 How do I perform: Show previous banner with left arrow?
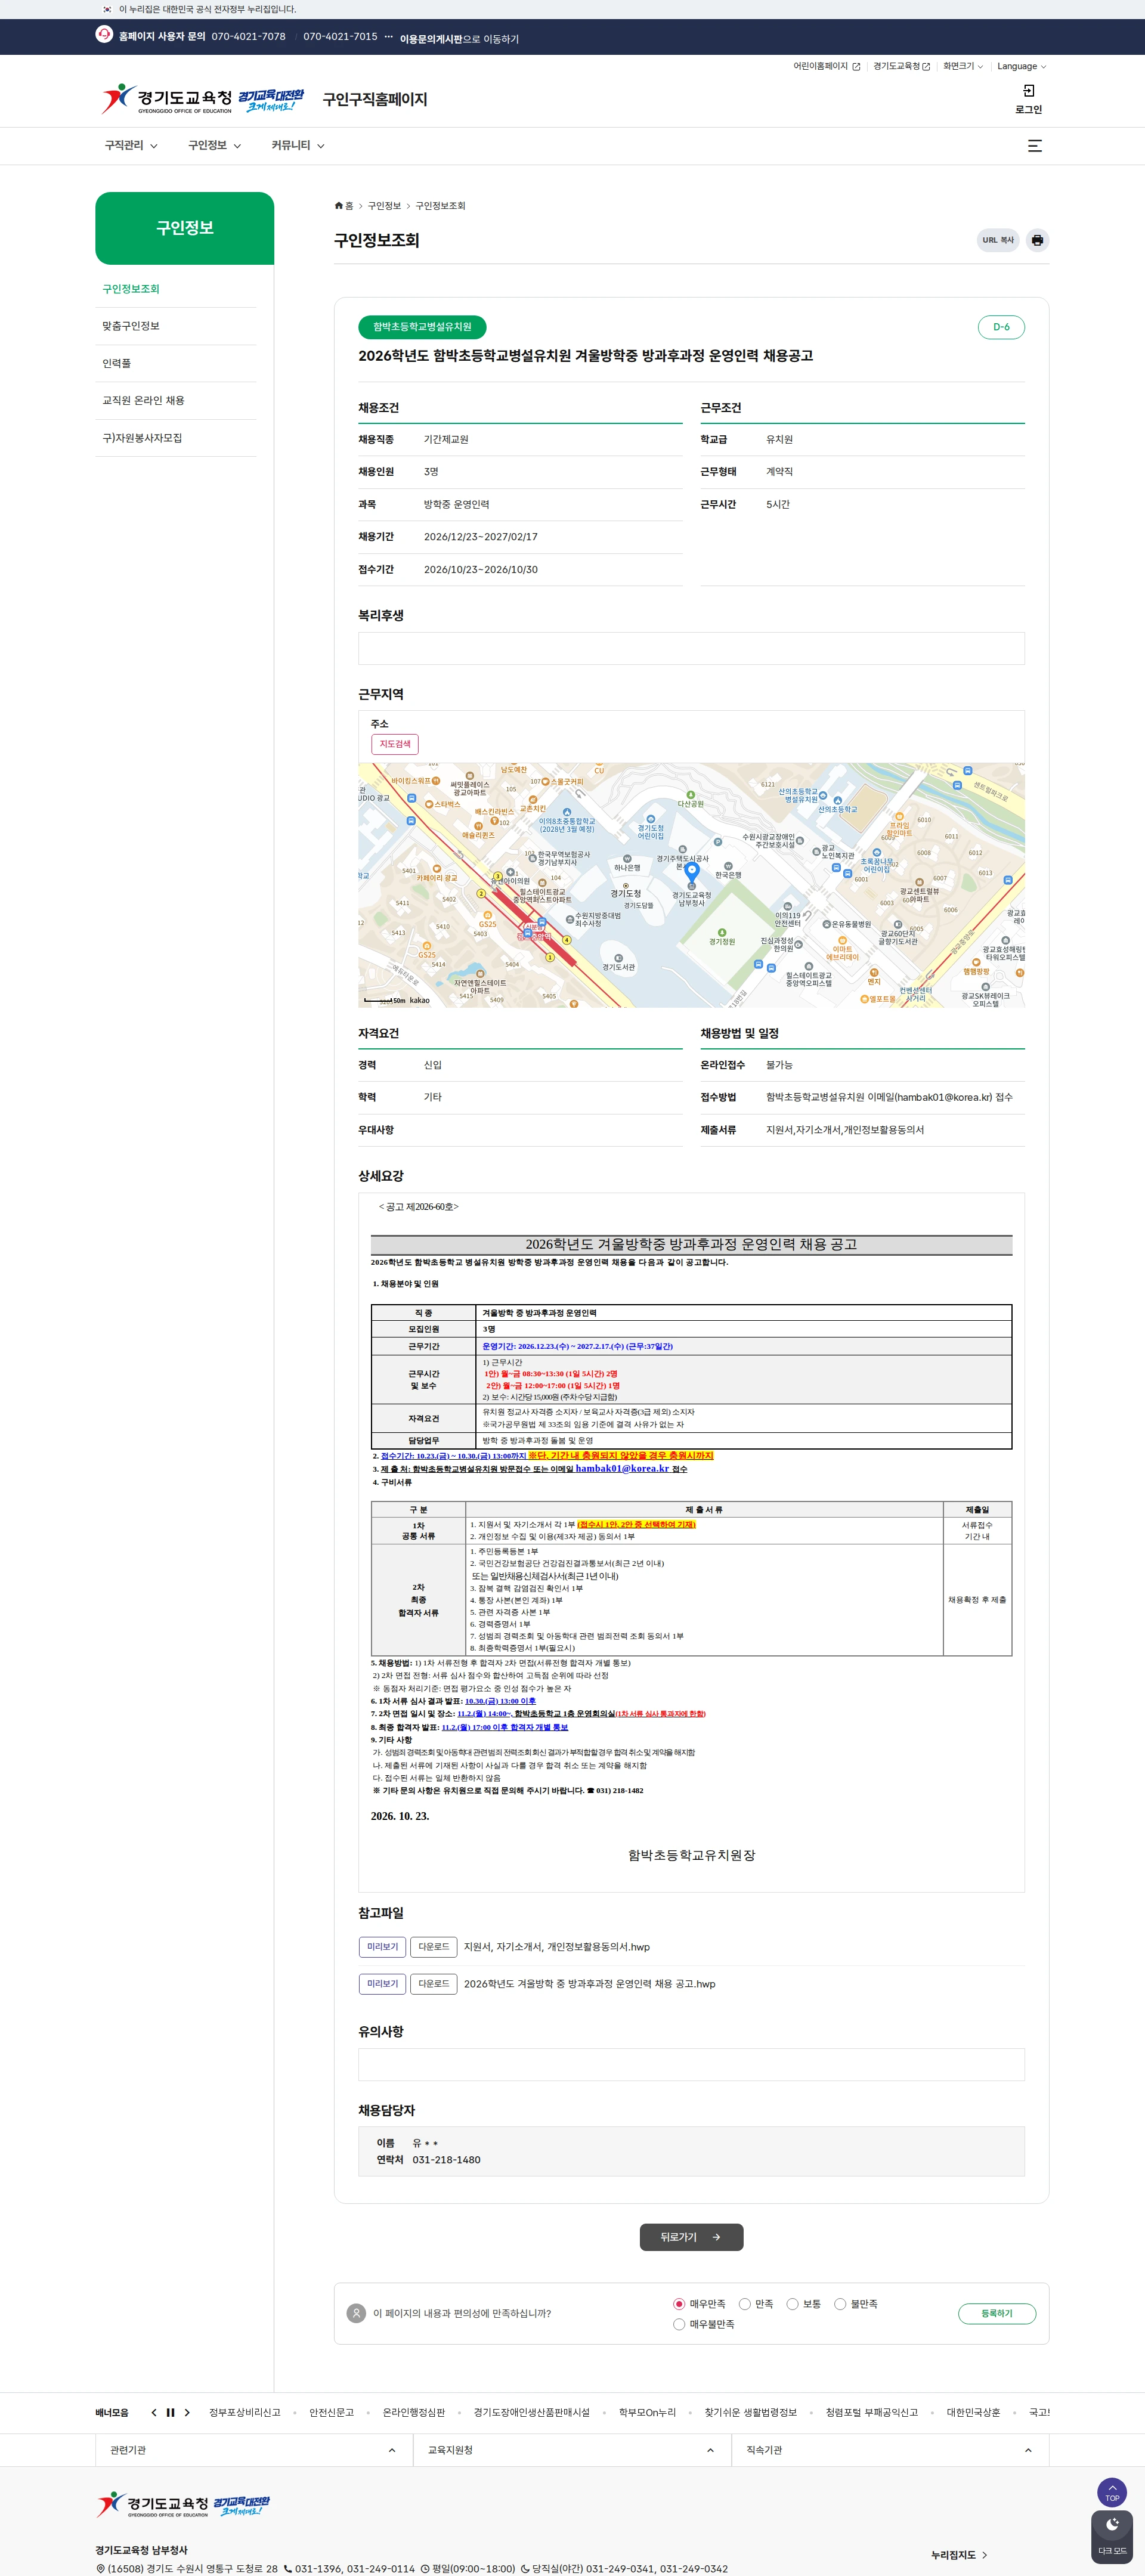click(153, 2413)
